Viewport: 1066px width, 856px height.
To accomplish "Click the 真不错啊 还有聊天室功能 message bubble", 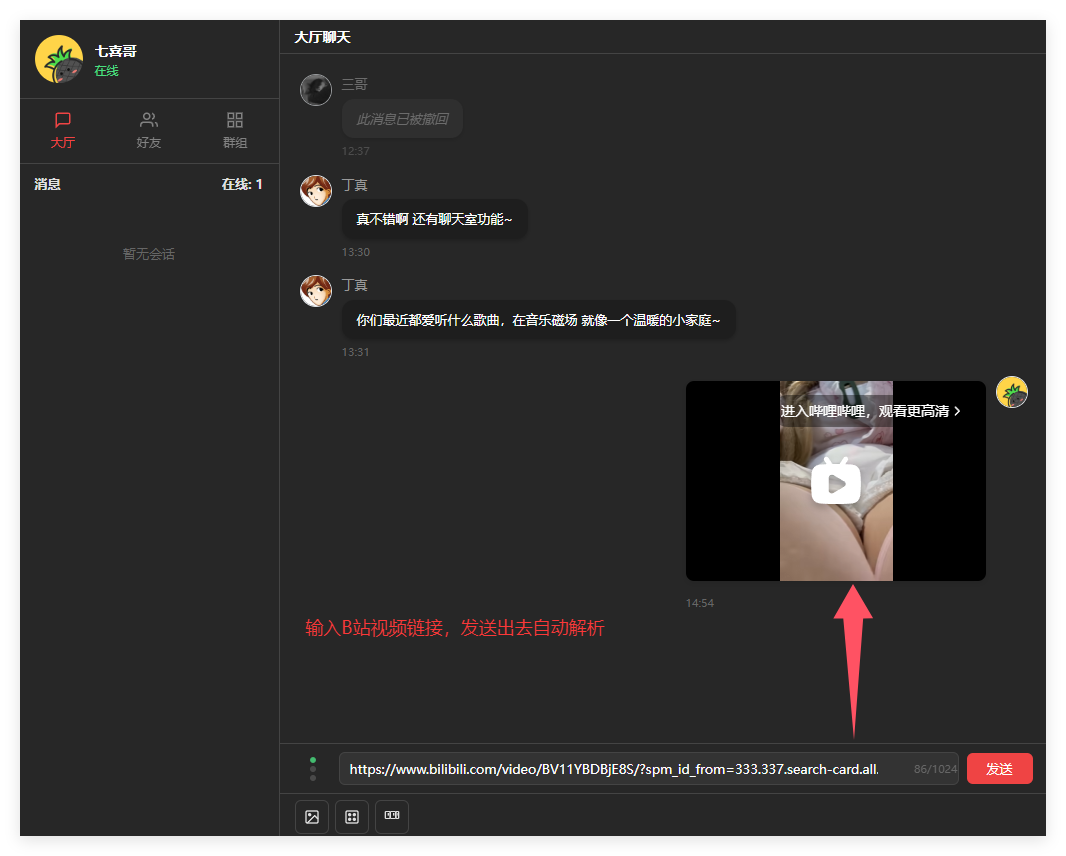I will click(x=434, y=219).
